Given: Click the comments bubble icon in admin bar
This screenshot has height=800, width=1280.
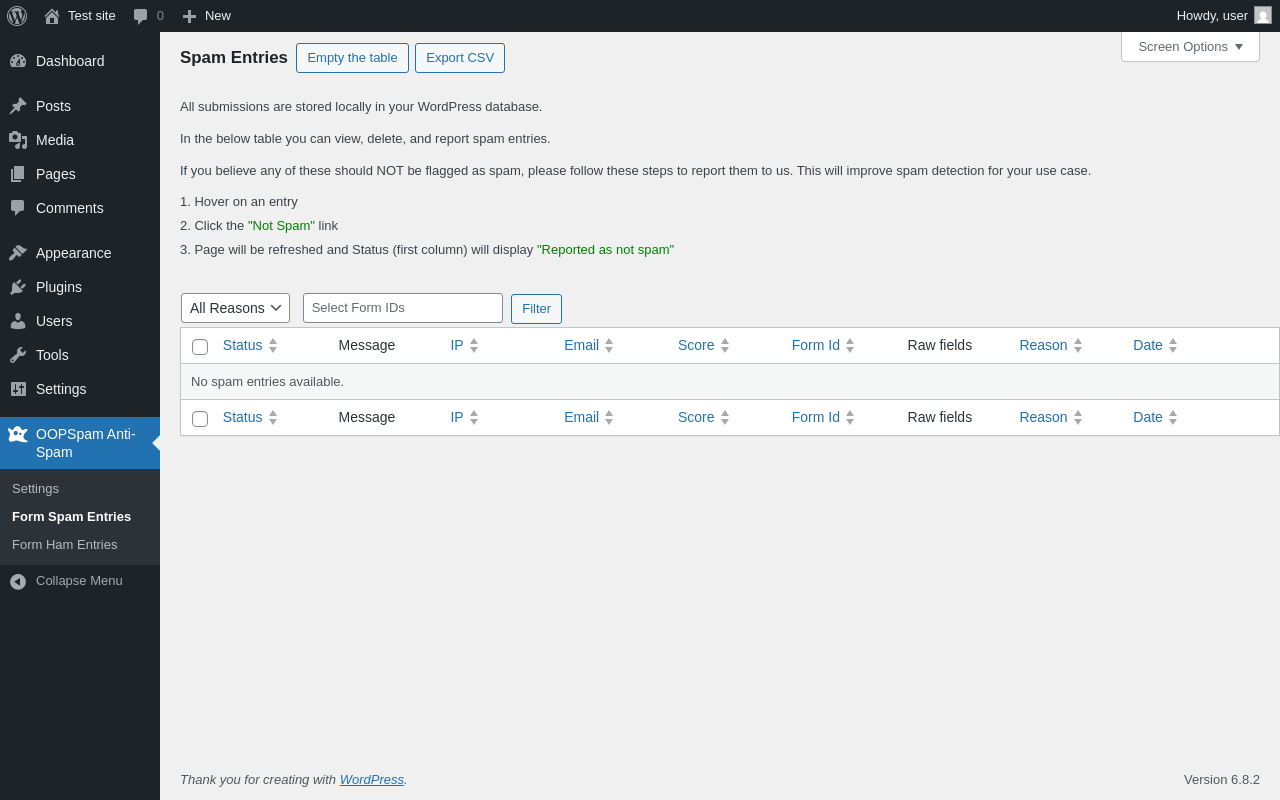Looking at the screenshot, I should click(141, 16).
